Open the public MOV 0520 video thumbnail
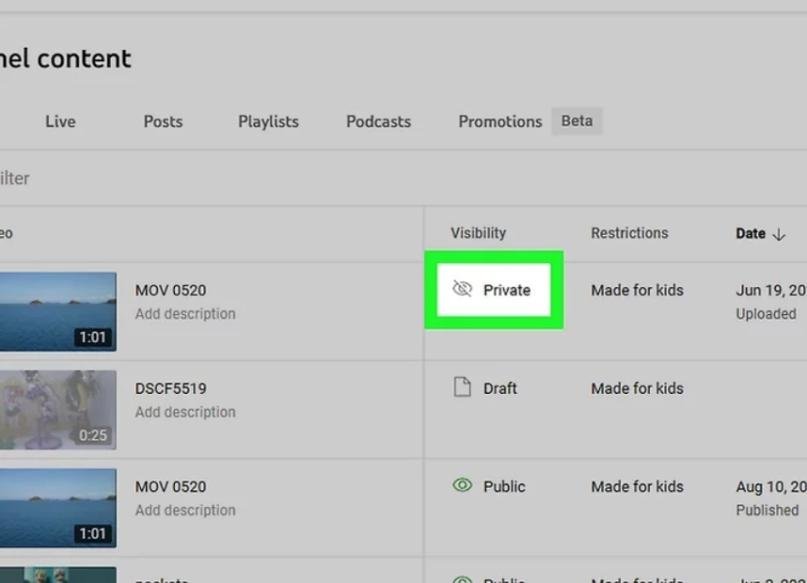The height and width of the screenshot is (583, 807). point(56,507)
